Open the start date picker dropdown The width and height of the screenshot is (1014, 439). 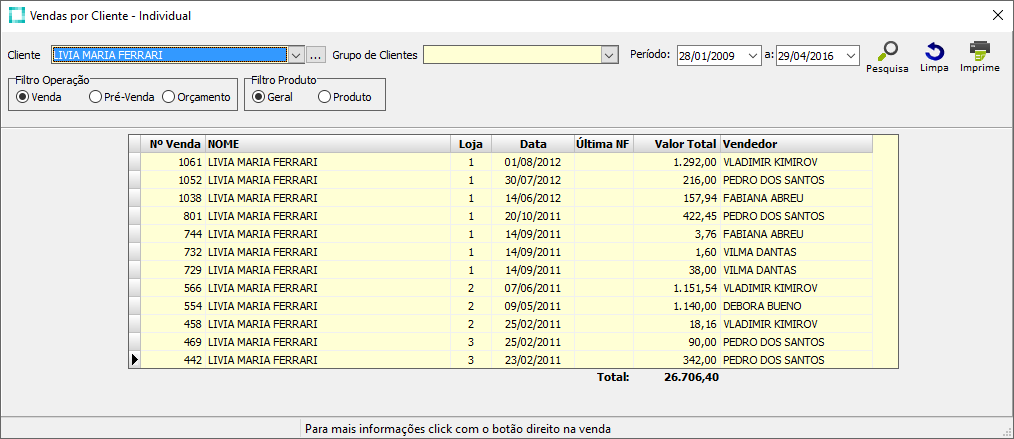(x=753, y=56)
